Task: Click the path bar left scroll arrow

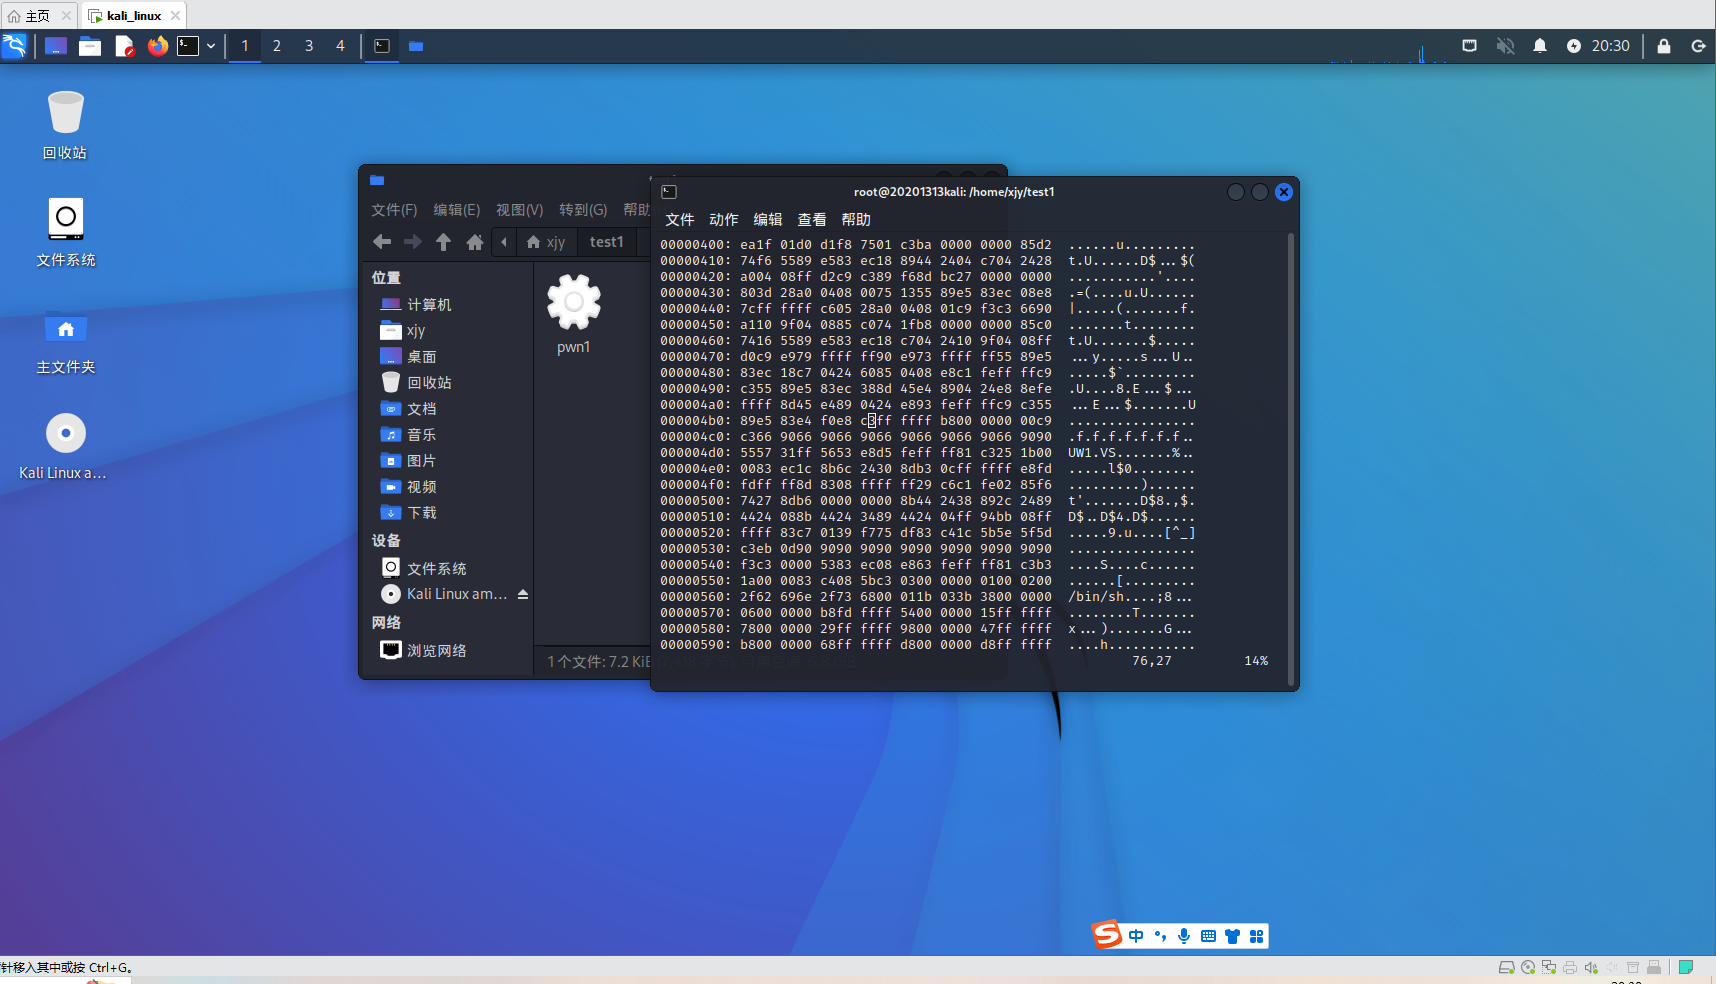Action: coord(504,242)
